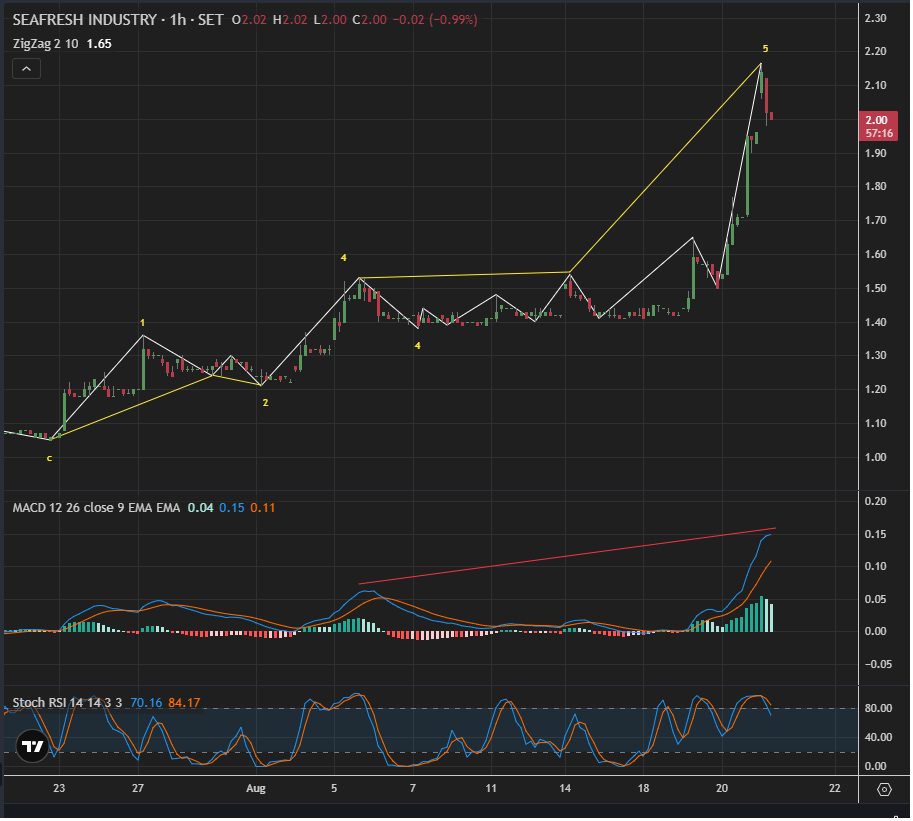This screenshot has width=913, height=821.
Task: Click the 1.50 level on price axis
Action: [877, 289]
